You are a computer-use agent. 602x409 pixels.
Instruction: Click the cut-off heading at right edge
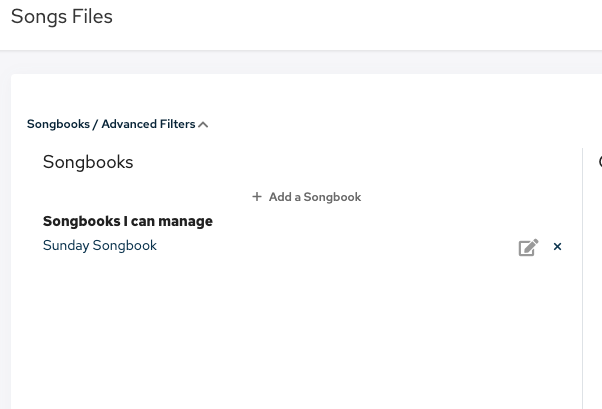(x=599, y=162)
